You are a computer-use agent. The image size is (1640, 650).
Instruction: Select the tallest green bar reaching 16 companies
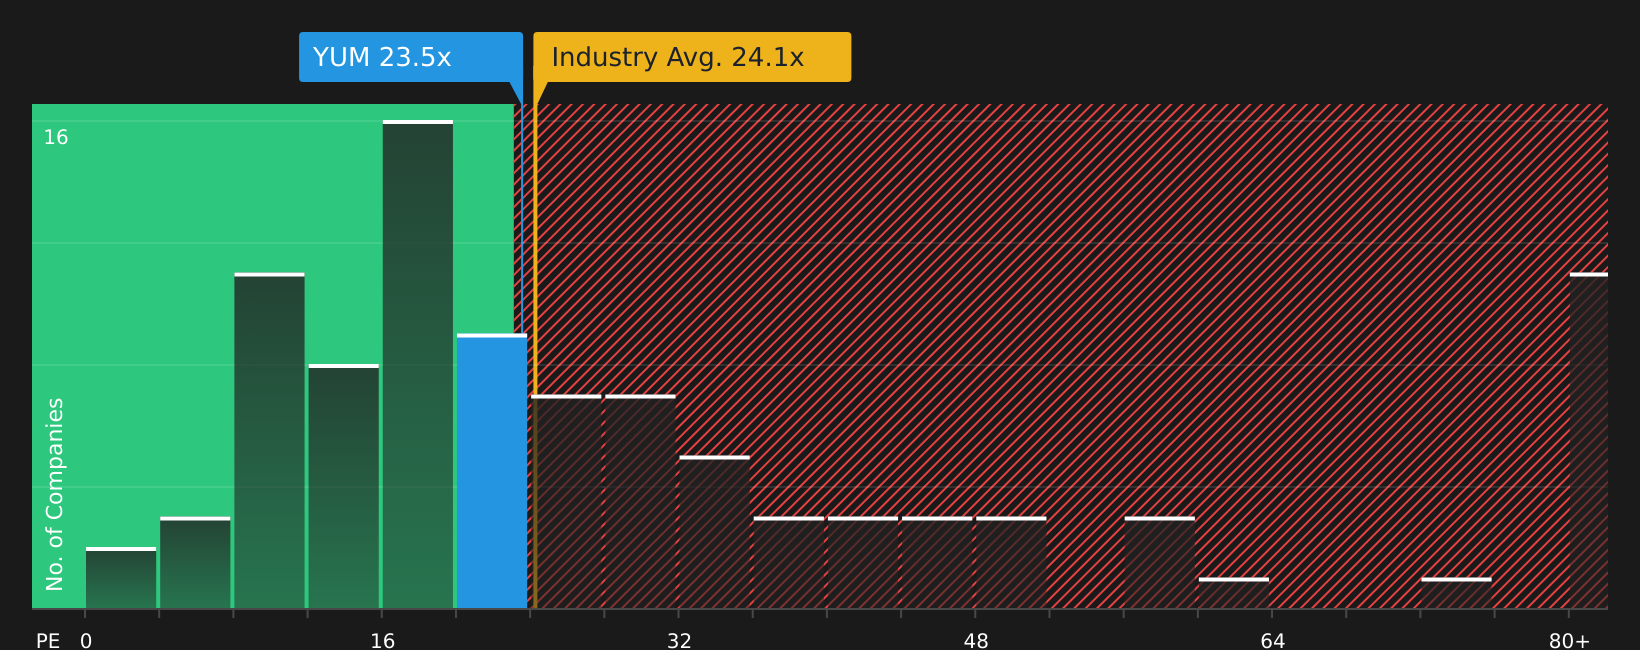click(x=418, y=364)
